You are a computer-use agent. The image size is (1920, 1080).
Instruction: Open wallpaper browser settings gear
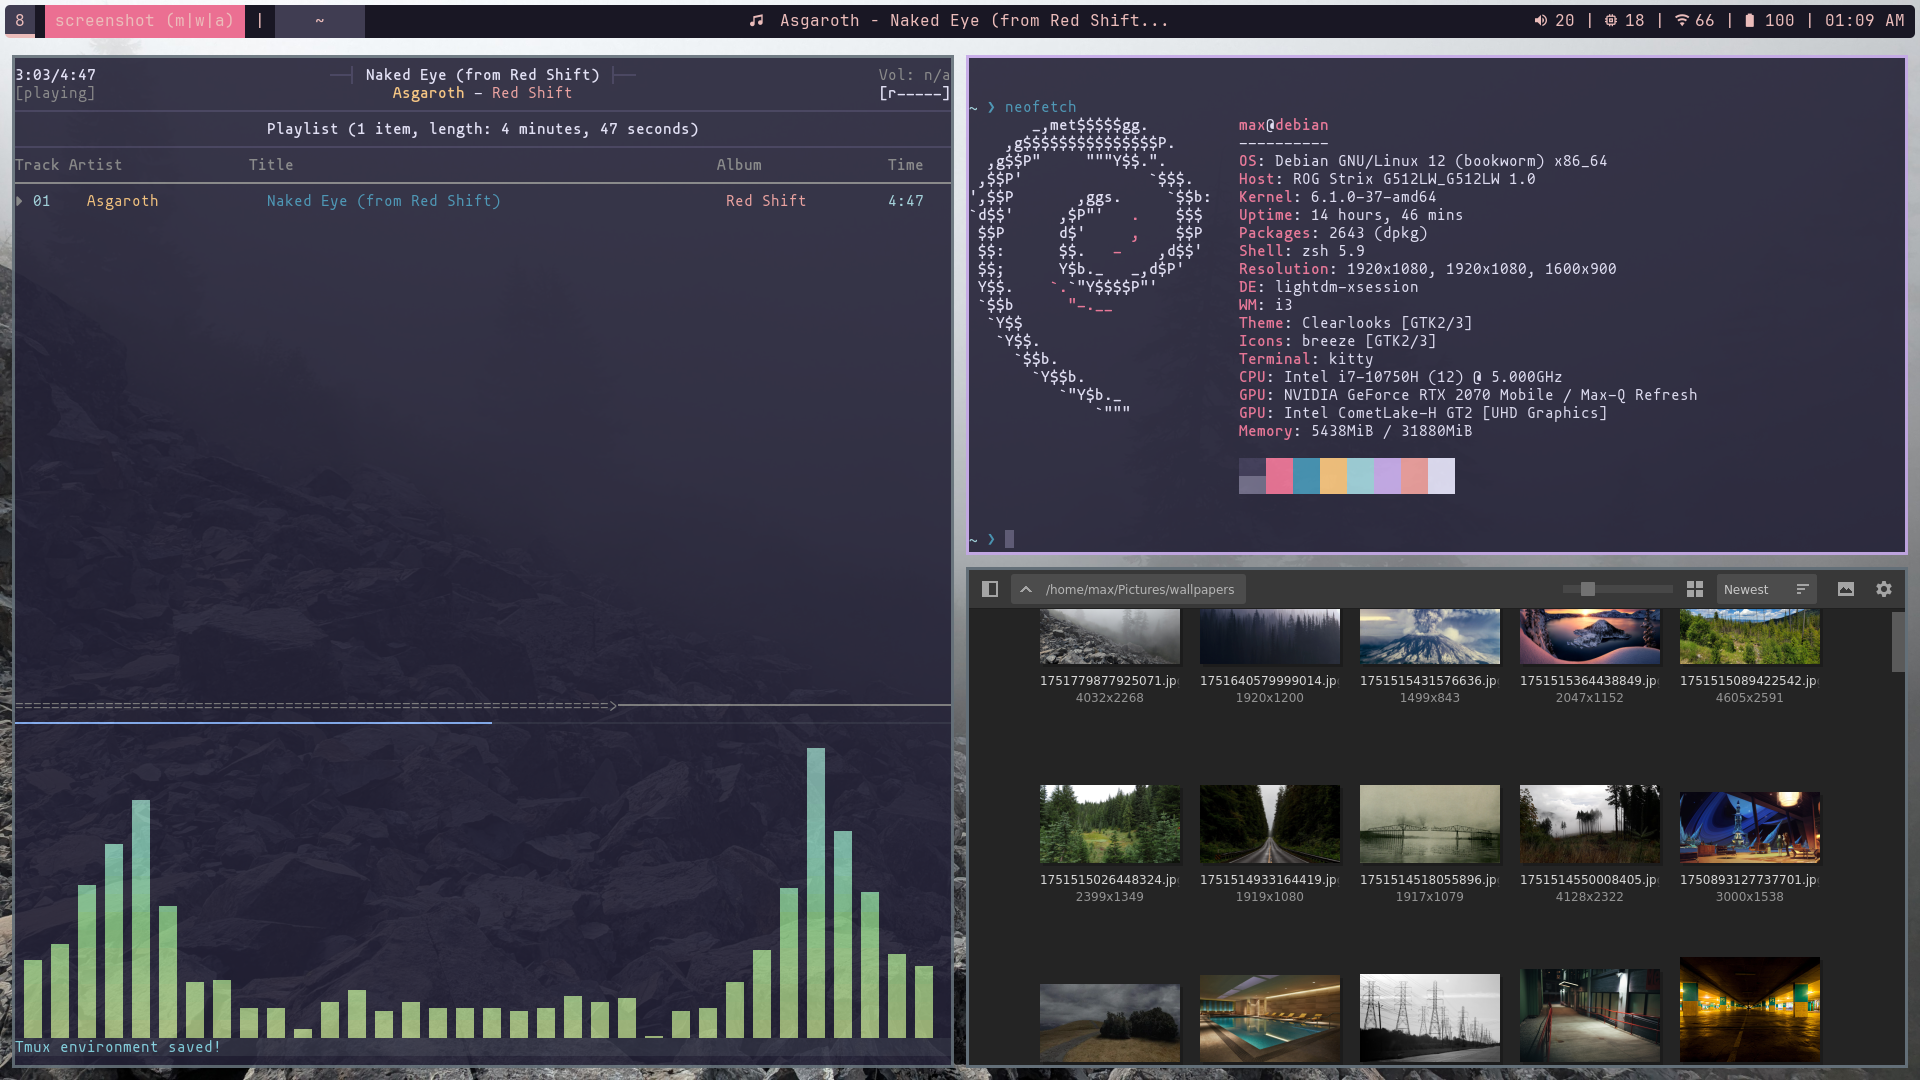(x=1884, y=589)
